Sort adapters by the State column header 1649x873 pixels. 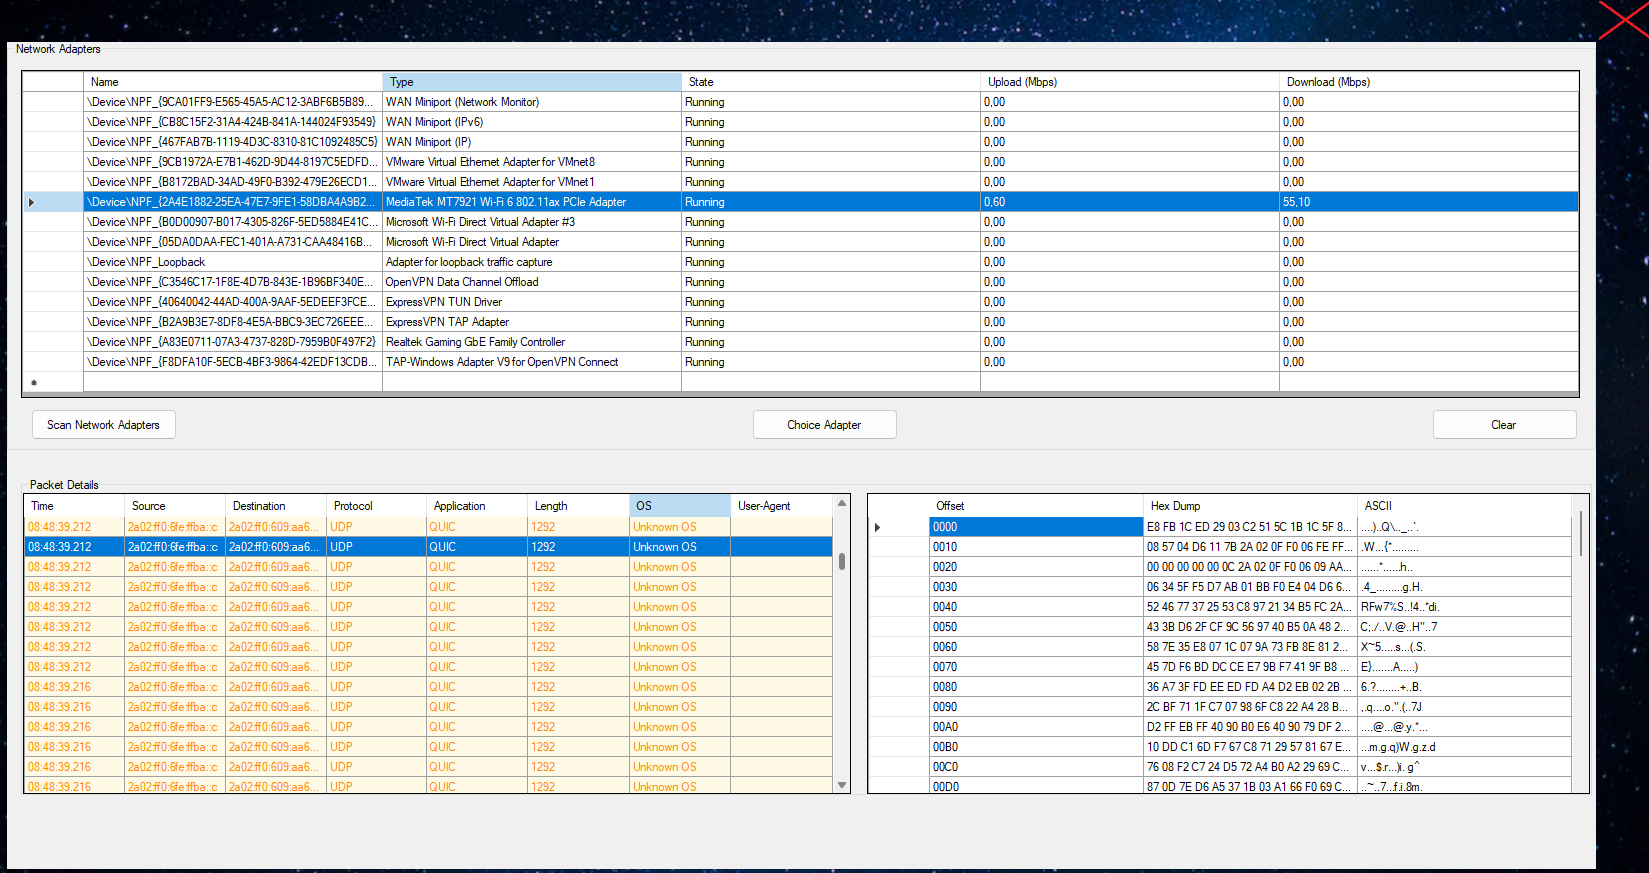830,82
